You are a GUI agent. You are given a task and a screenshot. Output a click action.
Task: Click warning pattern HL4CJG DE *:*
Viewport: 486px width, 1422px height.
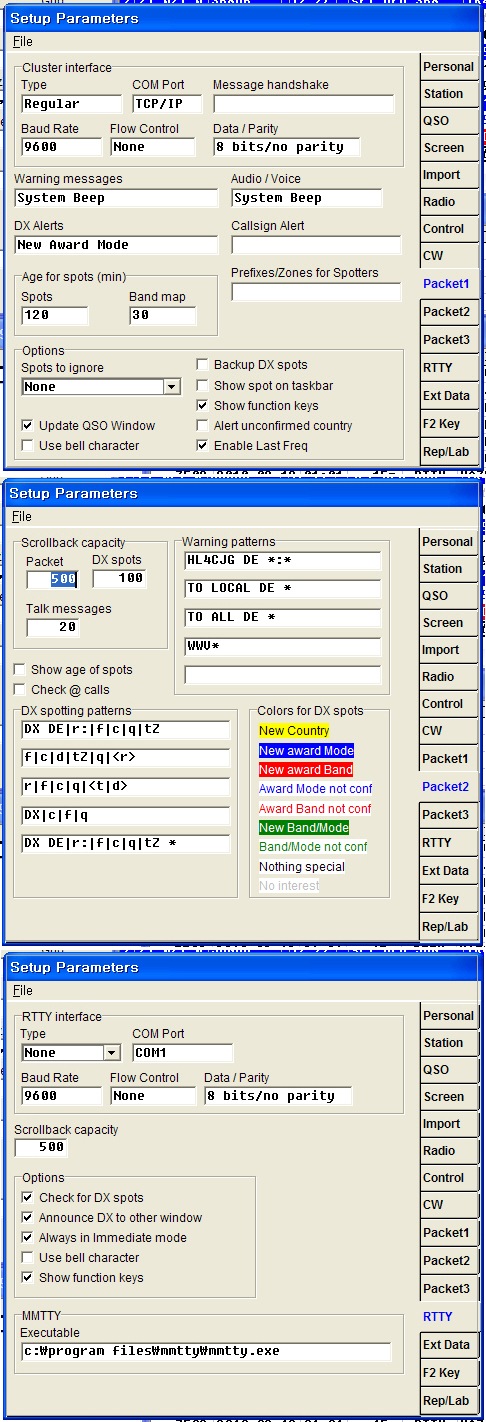[283, 560]
